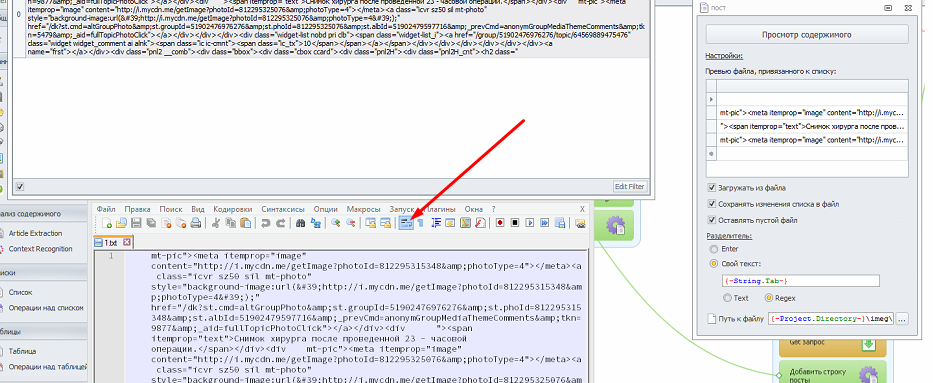The image size is (933, 383).
Task: Click the Word Wrap toolbar icon
Action: click(406, 223)
